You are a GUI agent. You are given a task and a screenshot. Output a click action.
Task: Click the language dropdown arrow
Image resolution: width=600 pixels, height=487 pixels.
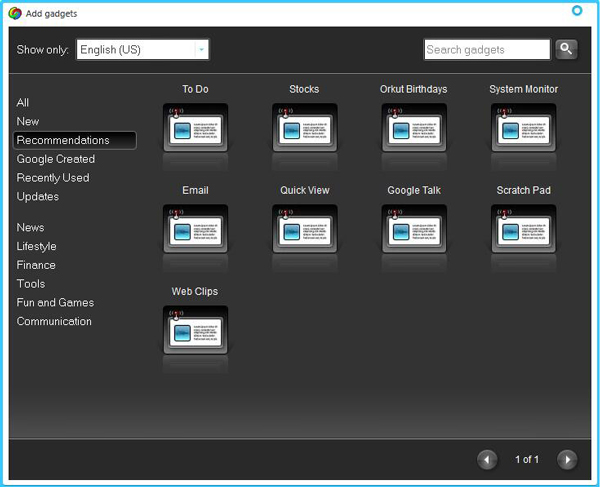(x=201, y=49)
